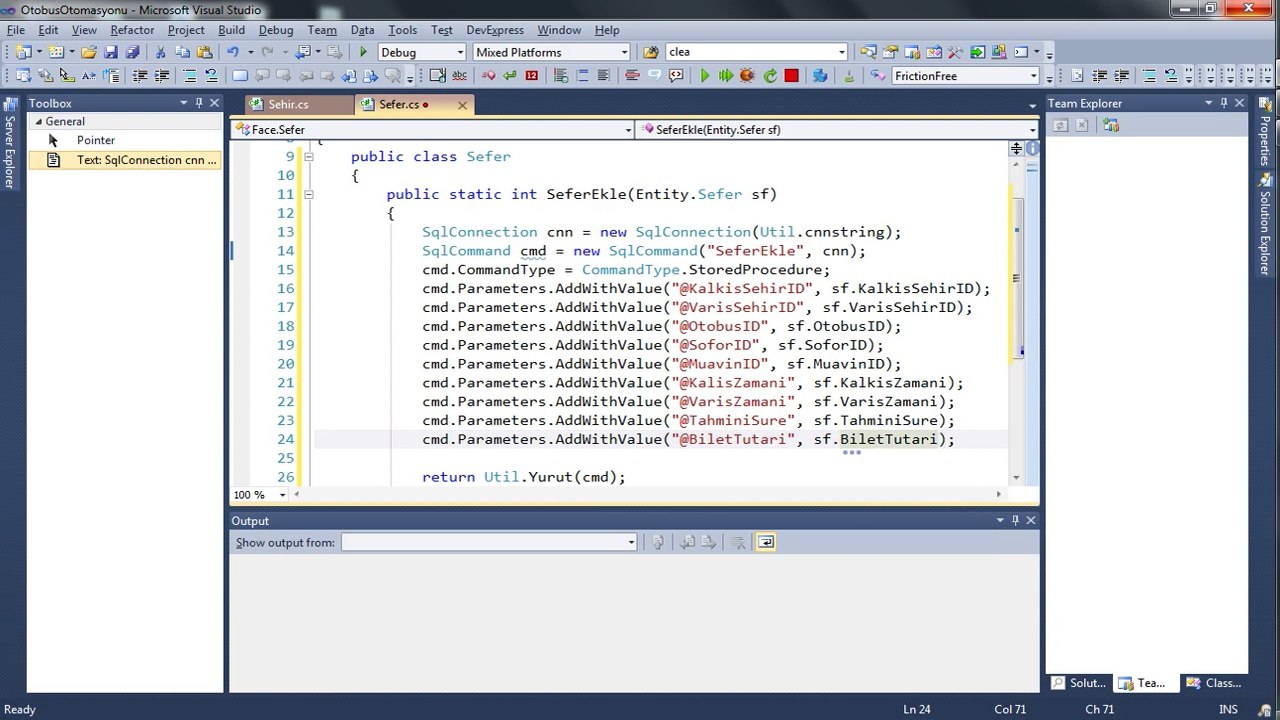Open the Toolbox panel window position menu arrow
1280x720 pixels.
pos(184,103)
